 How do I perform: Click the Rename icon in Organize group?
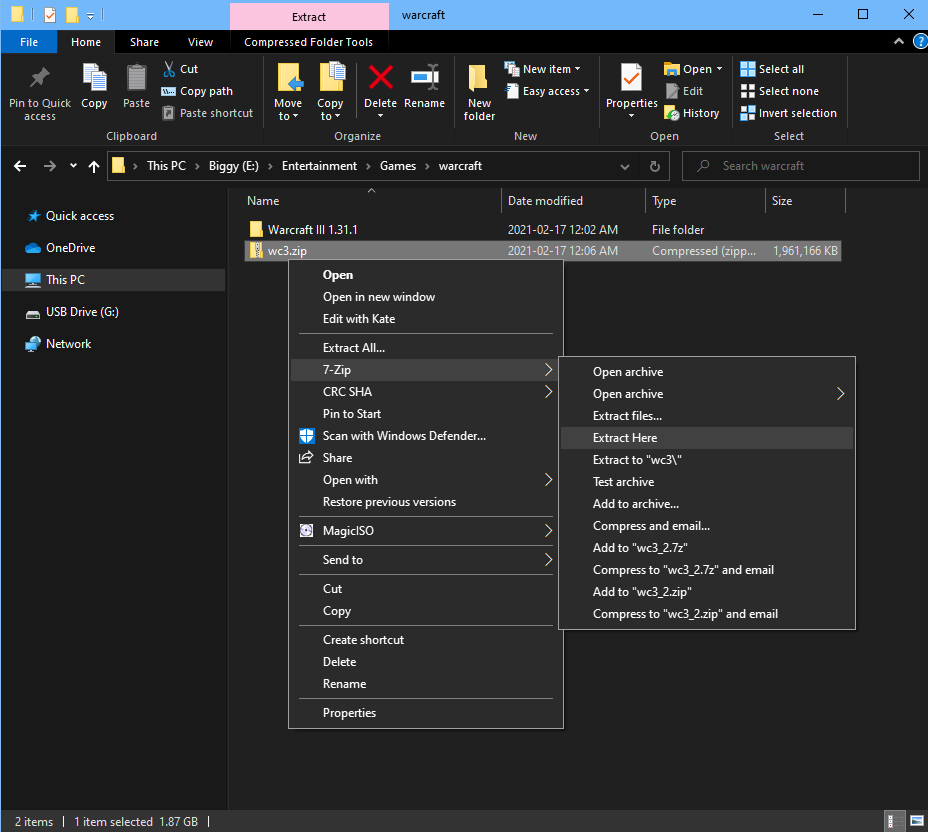click(425, 78)
